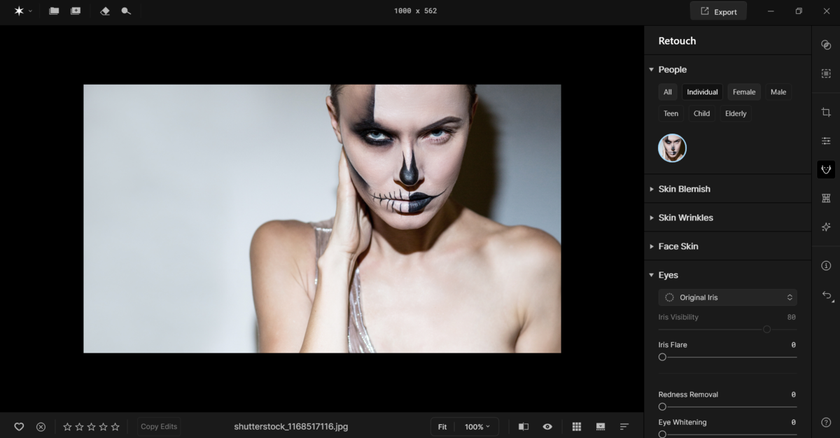Expand the Skin Blemish section

pos(684,189)
